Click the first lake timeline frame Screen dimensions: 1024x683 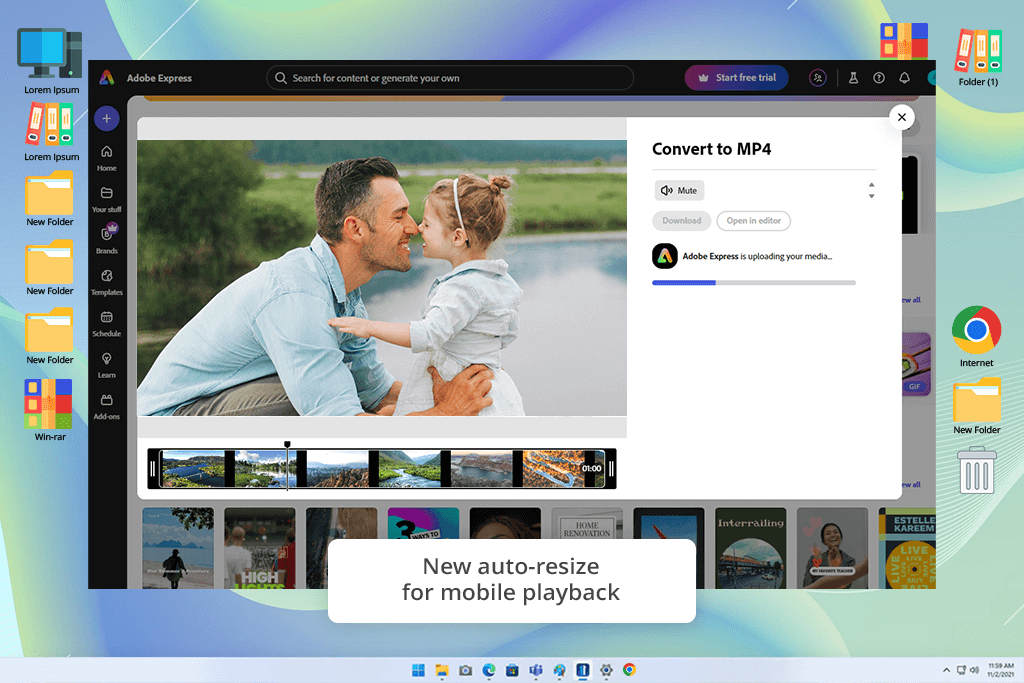(x=193, y=469)
